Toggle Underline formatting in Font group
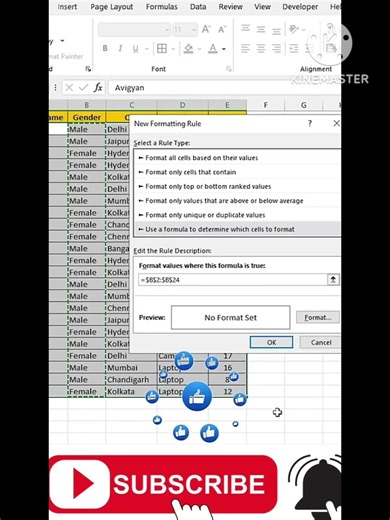 (x=135, y=49)
